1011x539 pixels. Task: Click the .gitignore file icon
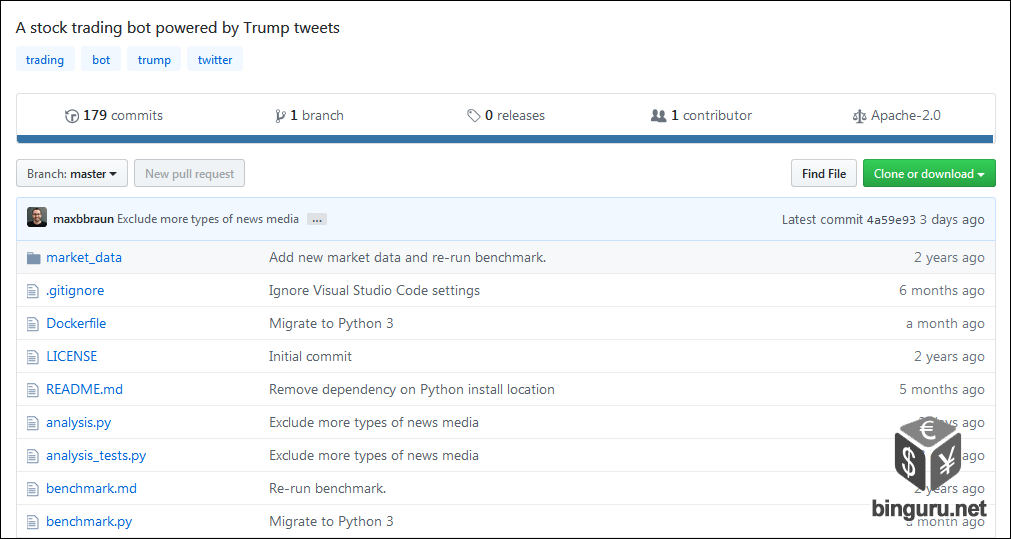(x=33, y=291)
